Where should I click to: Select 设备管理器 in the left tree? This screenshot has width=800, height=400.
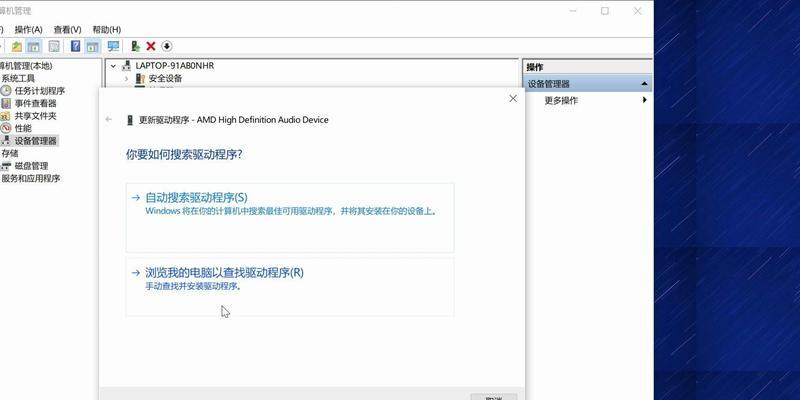[36, 141]
